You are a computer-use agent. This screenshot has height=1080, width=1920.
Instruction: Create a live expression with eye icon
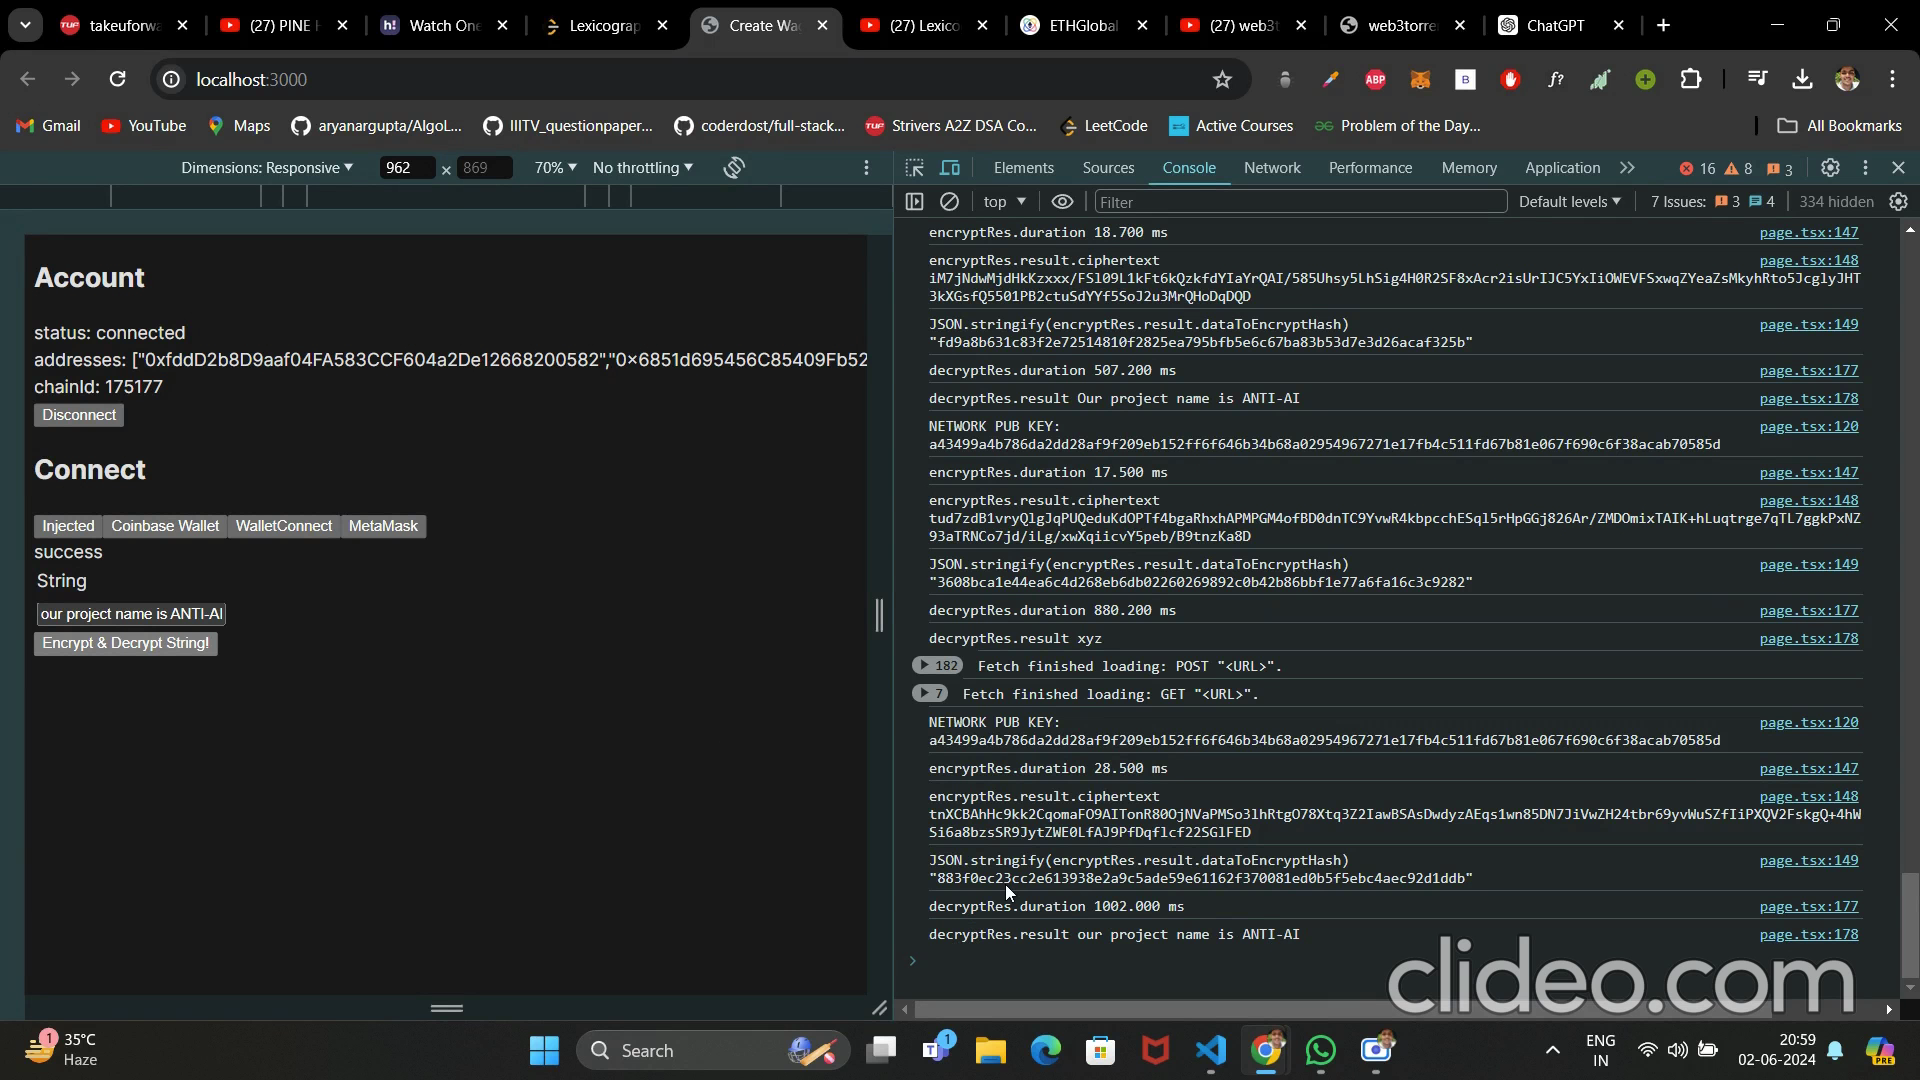pos(1062,202)
